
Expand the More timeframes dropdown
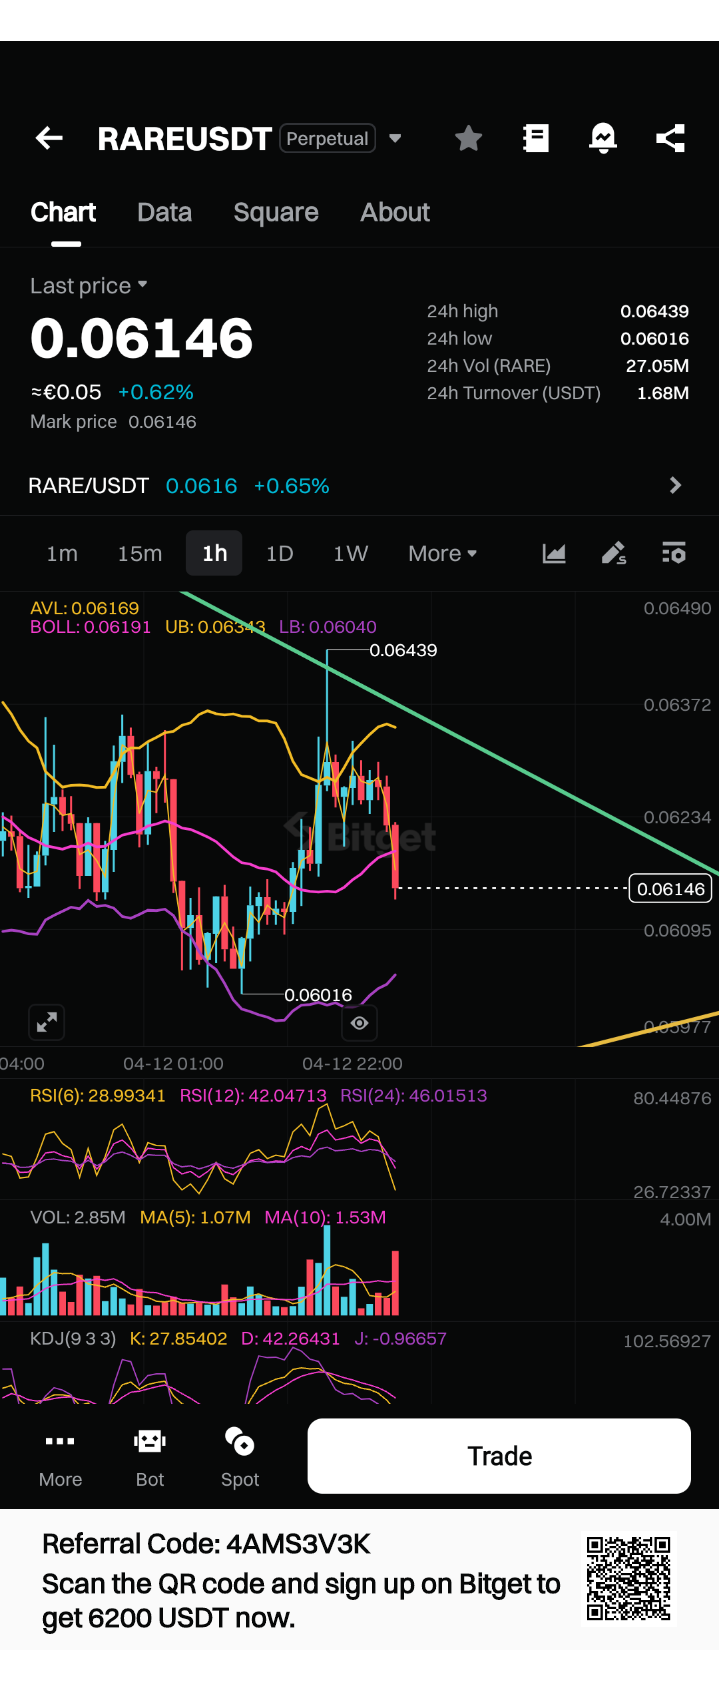coord(442,553)
